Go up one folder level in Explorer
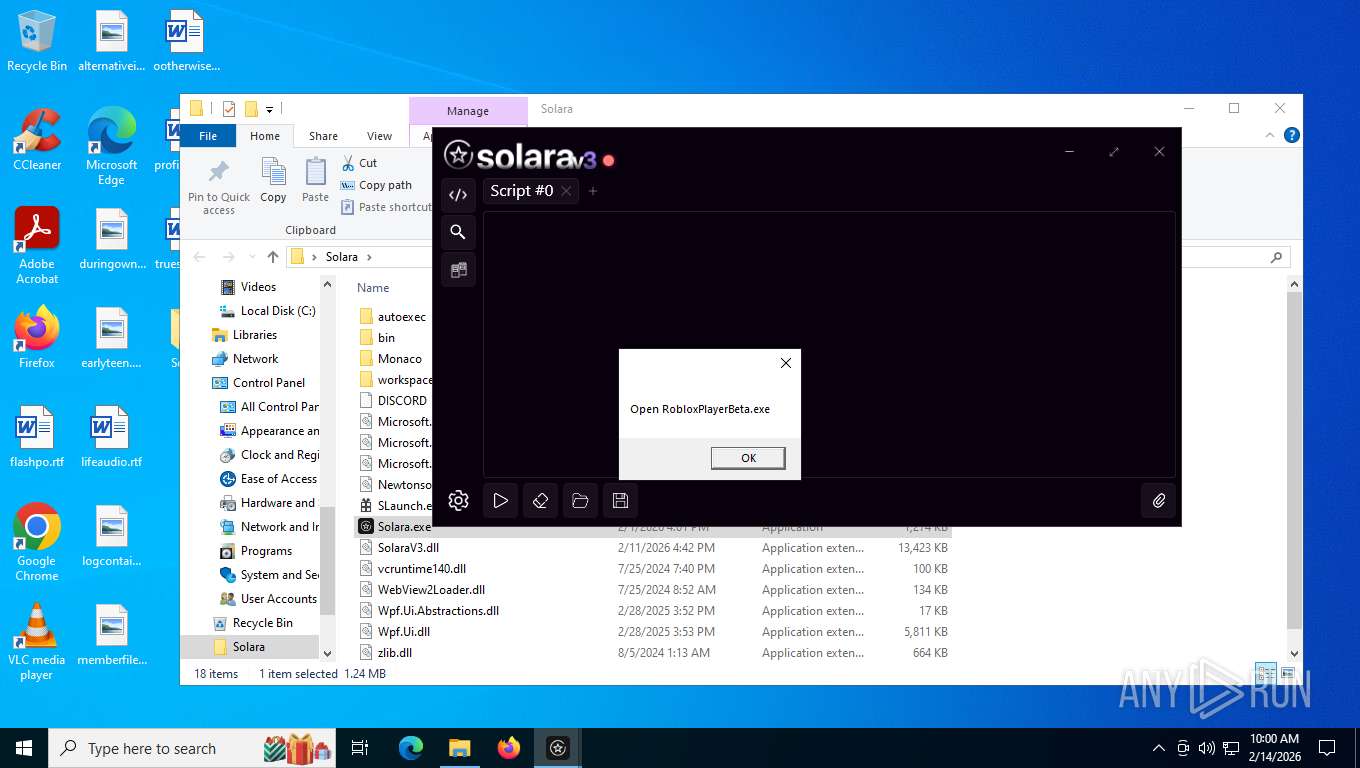The width and height of the screenshot is (1360, 768). click(273, 257)
